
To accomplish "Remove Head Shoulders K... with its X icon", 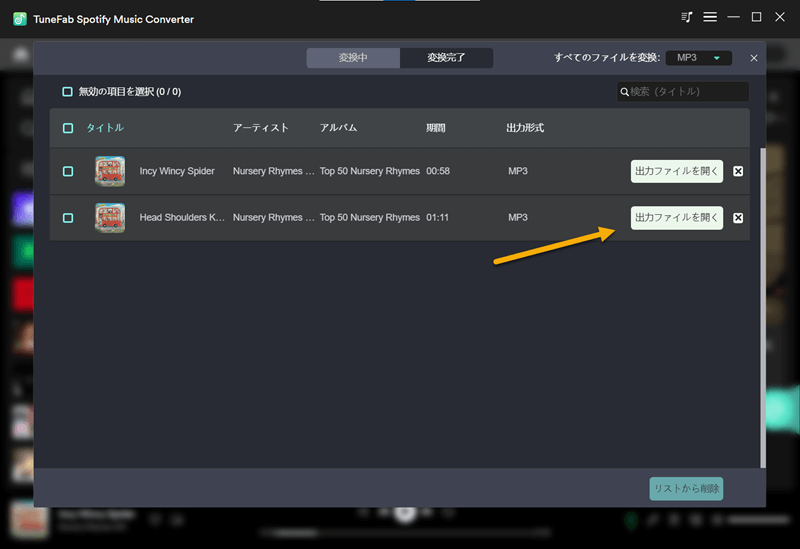I will click(x=738, y=218).
